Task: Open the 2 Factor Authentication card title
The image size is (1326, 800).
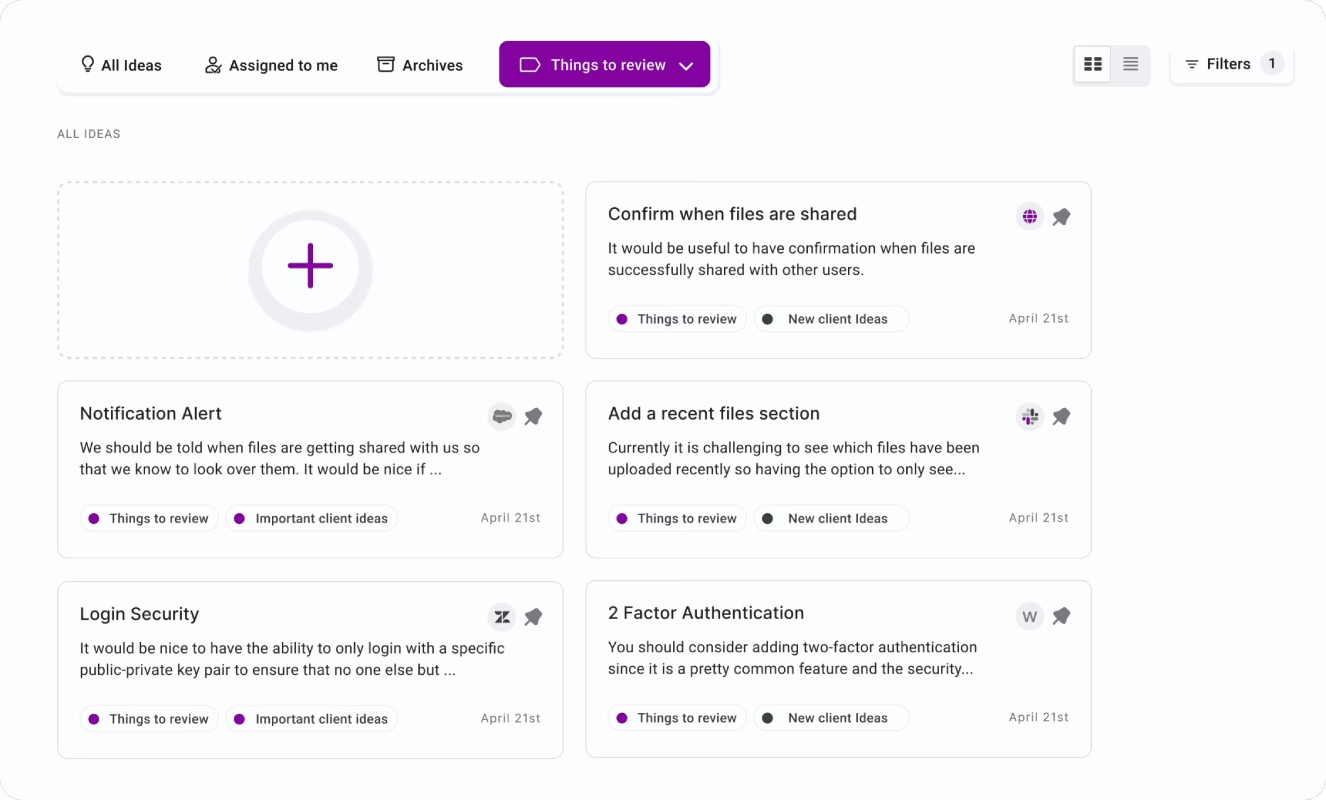Action: (706, 613)
